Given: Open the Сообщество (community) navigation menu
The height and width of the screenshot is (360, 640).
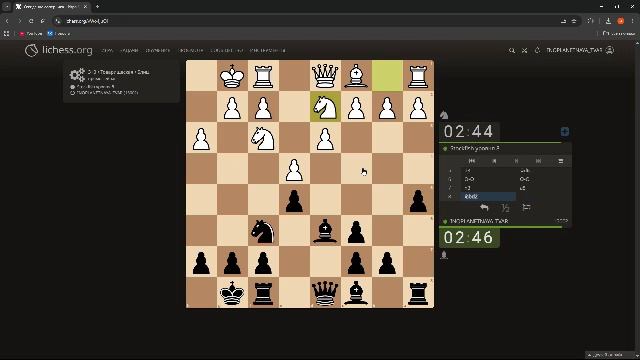Looking at the screenshot, I should click(227, 50).
